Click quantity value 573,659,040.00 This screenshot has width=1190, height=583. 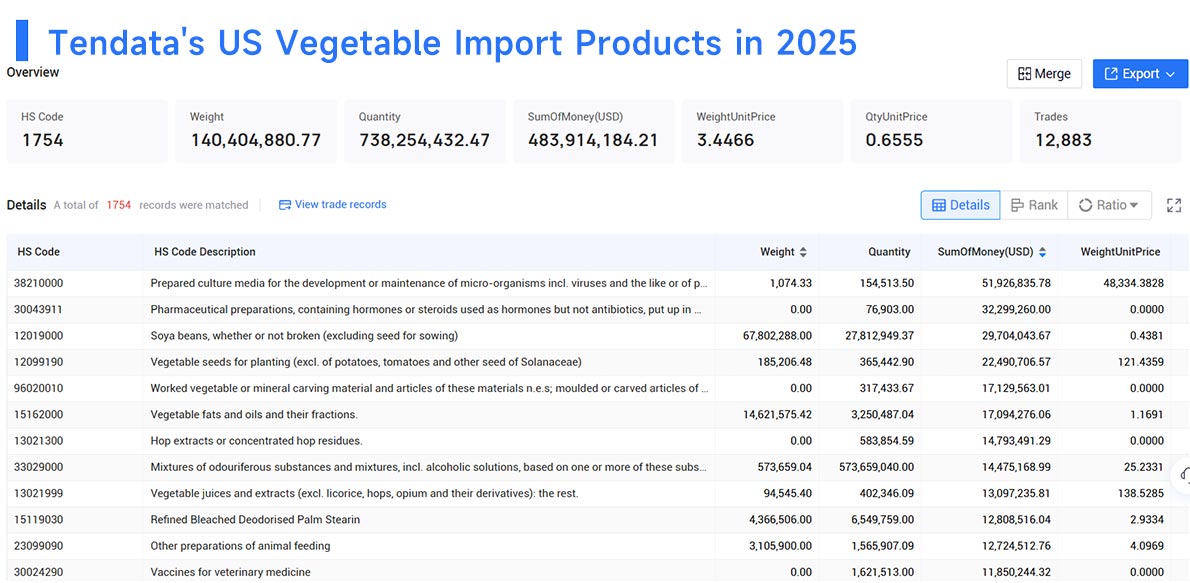876,467
